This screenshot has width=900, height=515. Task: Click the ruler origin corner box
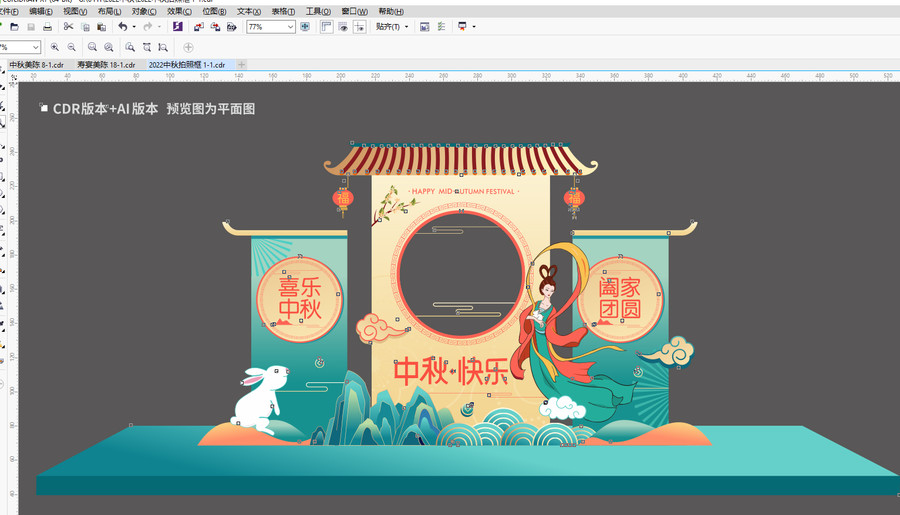coord(13,76)
